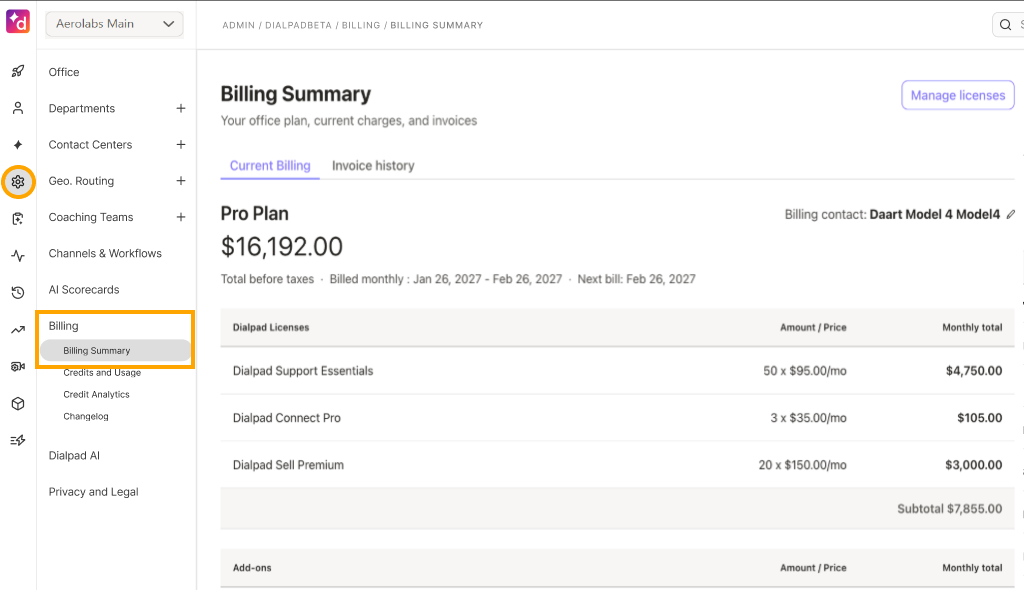
Task: Click the Daart Model 4 Model4 contact name
Action: tap(935, 214)
